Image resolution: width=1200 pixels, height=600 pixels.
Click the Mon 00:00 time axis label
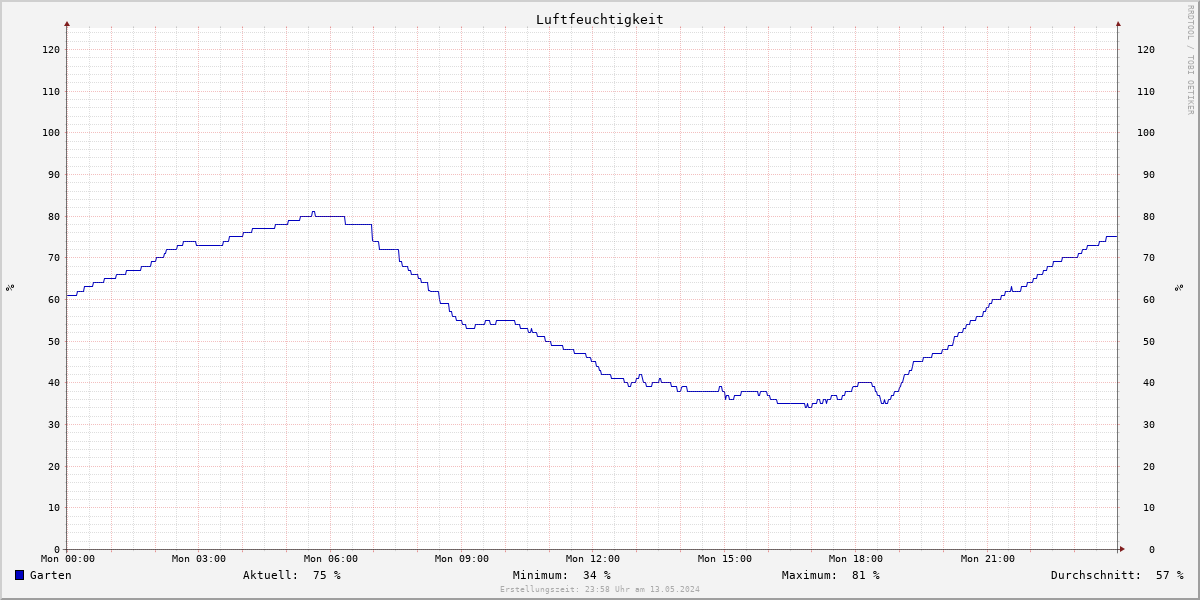point(67,559)
